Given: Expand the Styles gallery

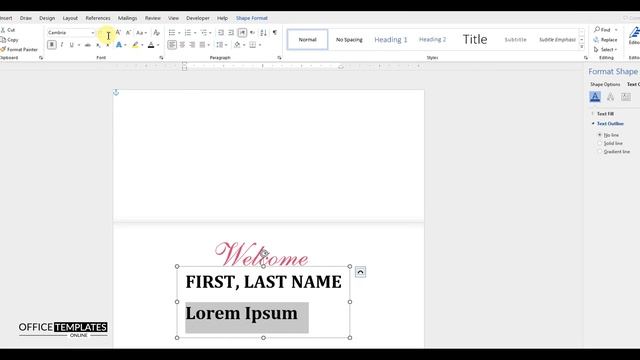Looking at the screenshot, I should 582,47.
